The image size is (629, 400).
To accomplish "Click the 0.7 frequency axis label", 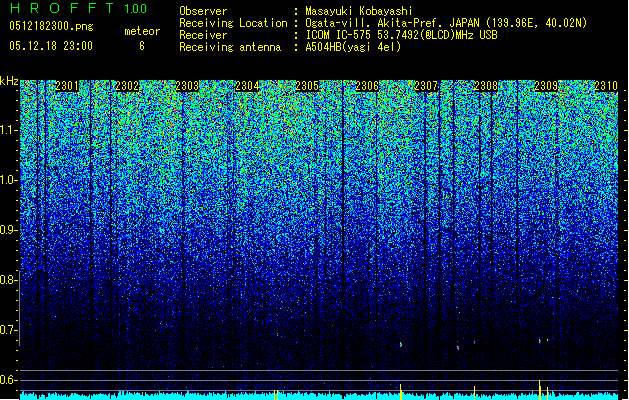I will [x=8, y=330].
